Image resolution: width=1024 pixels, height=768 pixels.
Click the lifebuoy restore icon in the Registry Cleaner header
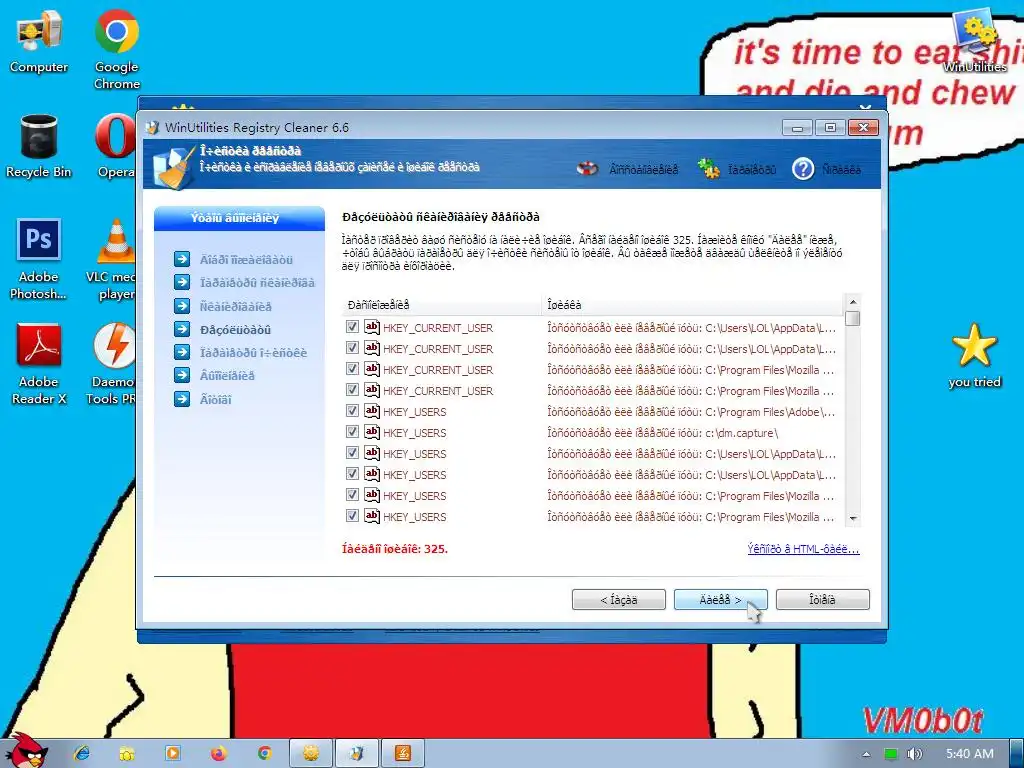588,169
